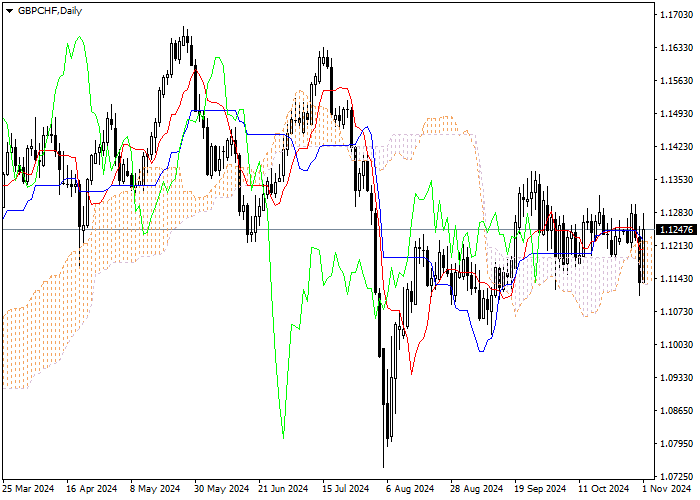Click price scale value 1.15630
Viewport: 700px width, 500px height.
[x=676, y=80]
